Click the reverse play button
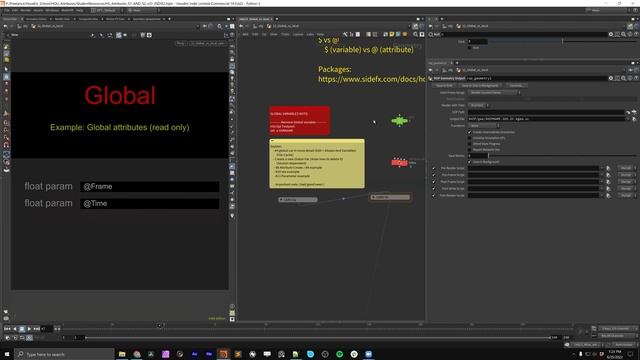Image resolution: width=640 pixels, height=360 pixels. (15, 329)
